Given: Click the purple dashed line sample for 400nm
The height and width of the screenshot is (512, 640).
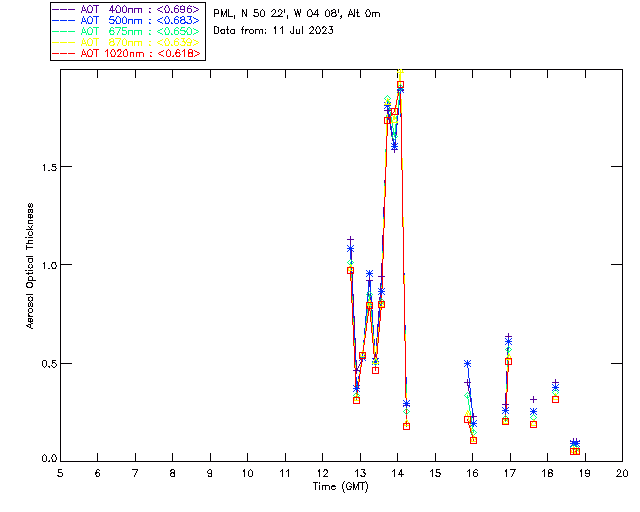Looking at the screenshot, I should click(64, 9).
